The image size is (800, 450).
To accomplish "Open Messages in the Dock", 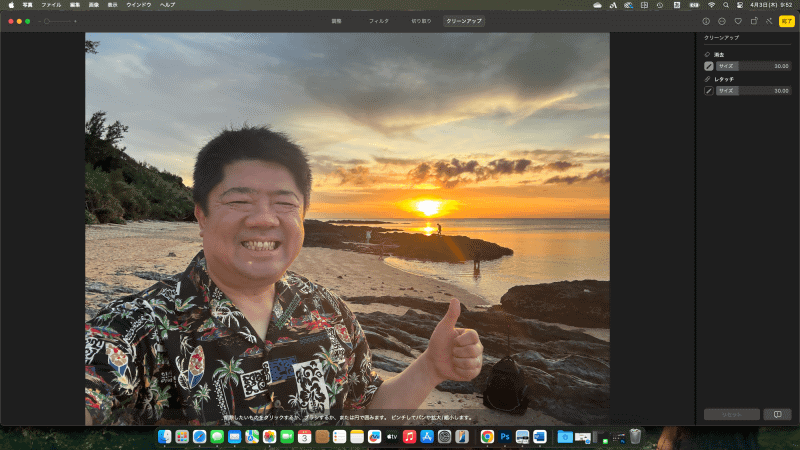I will 217,437.
